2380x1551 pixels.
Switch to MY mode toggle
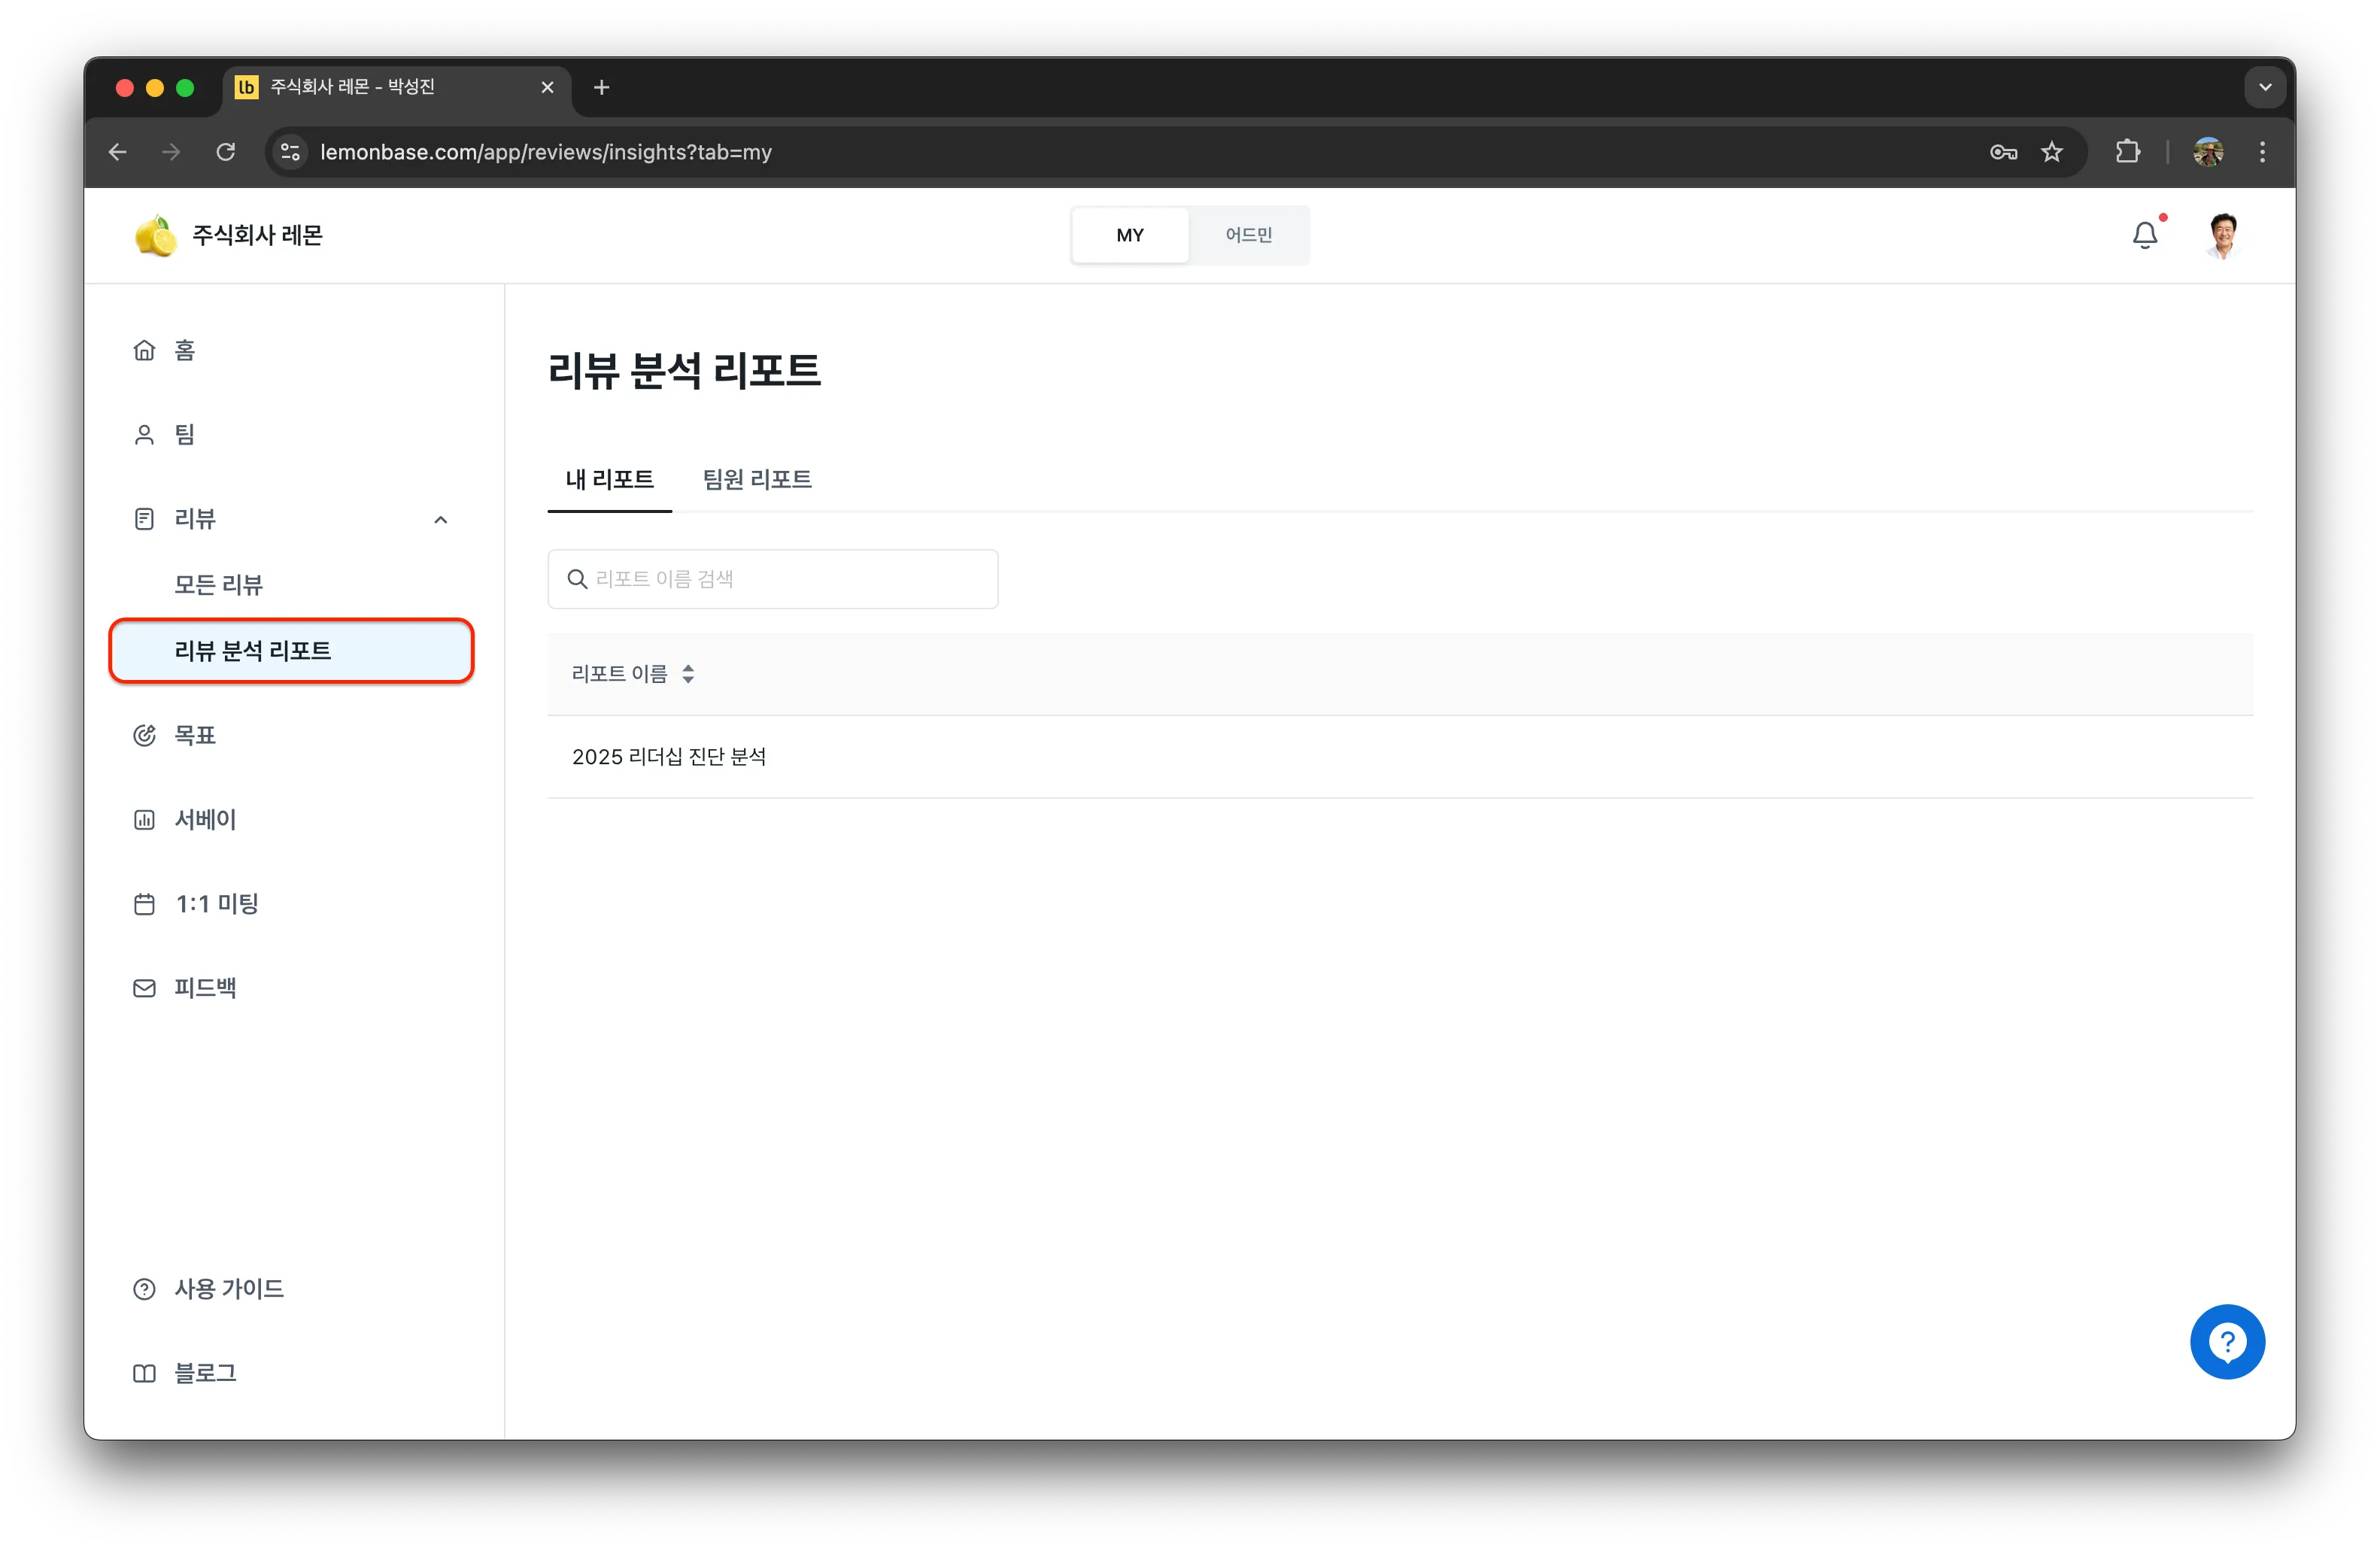(1130, 235)
